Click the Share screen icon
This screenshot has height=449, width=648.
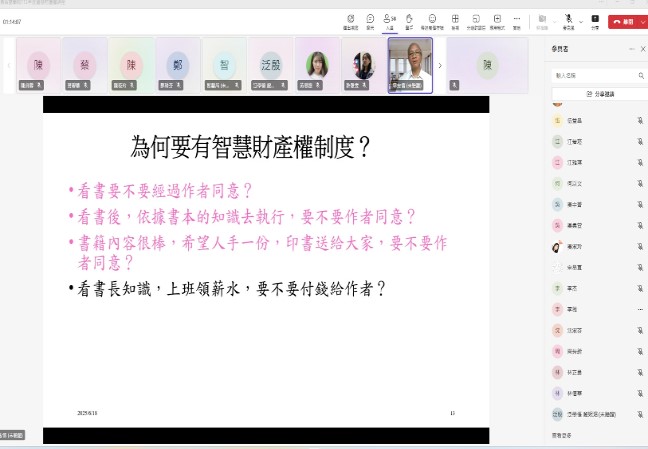[x=595, y=20]
